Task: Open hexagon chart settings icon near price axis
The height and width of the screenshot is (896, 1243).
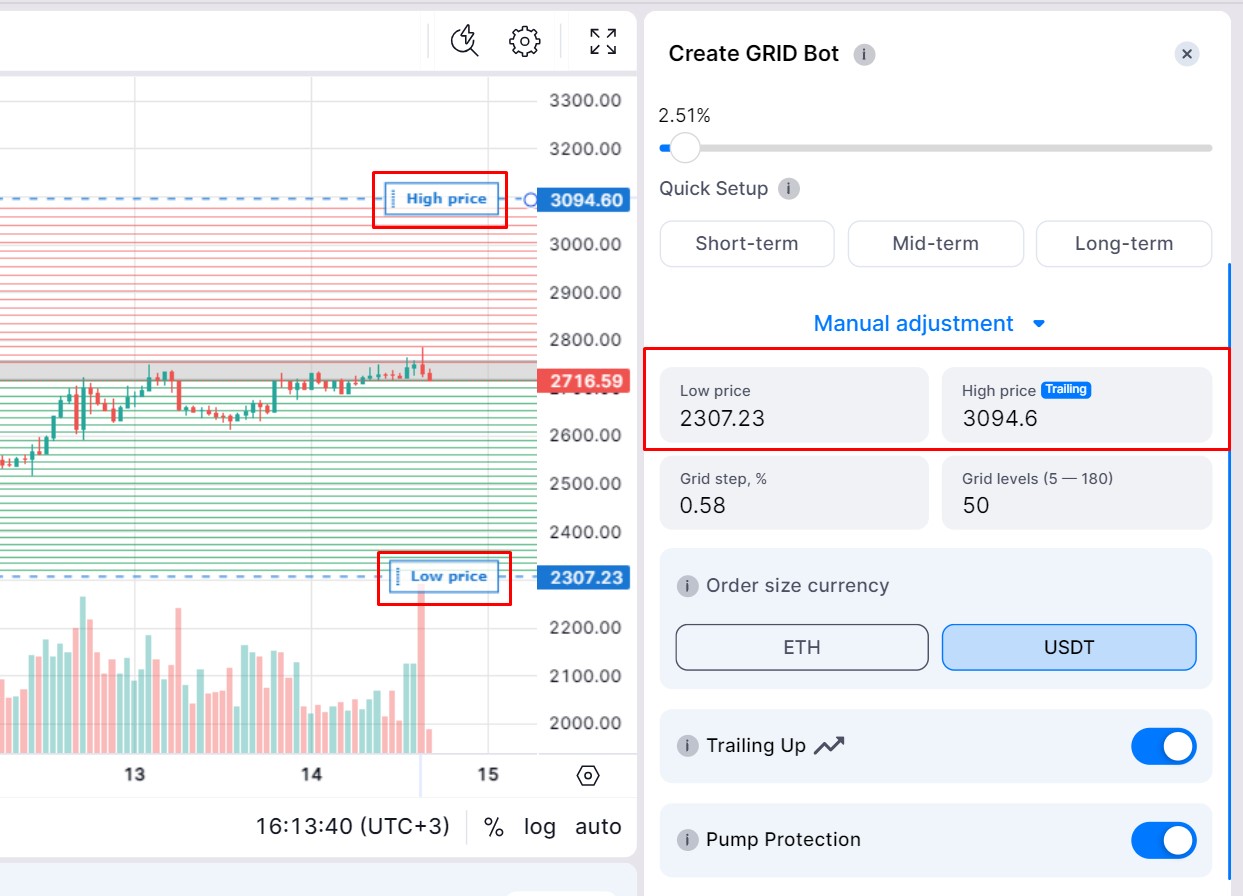Action: click(588, 776)
